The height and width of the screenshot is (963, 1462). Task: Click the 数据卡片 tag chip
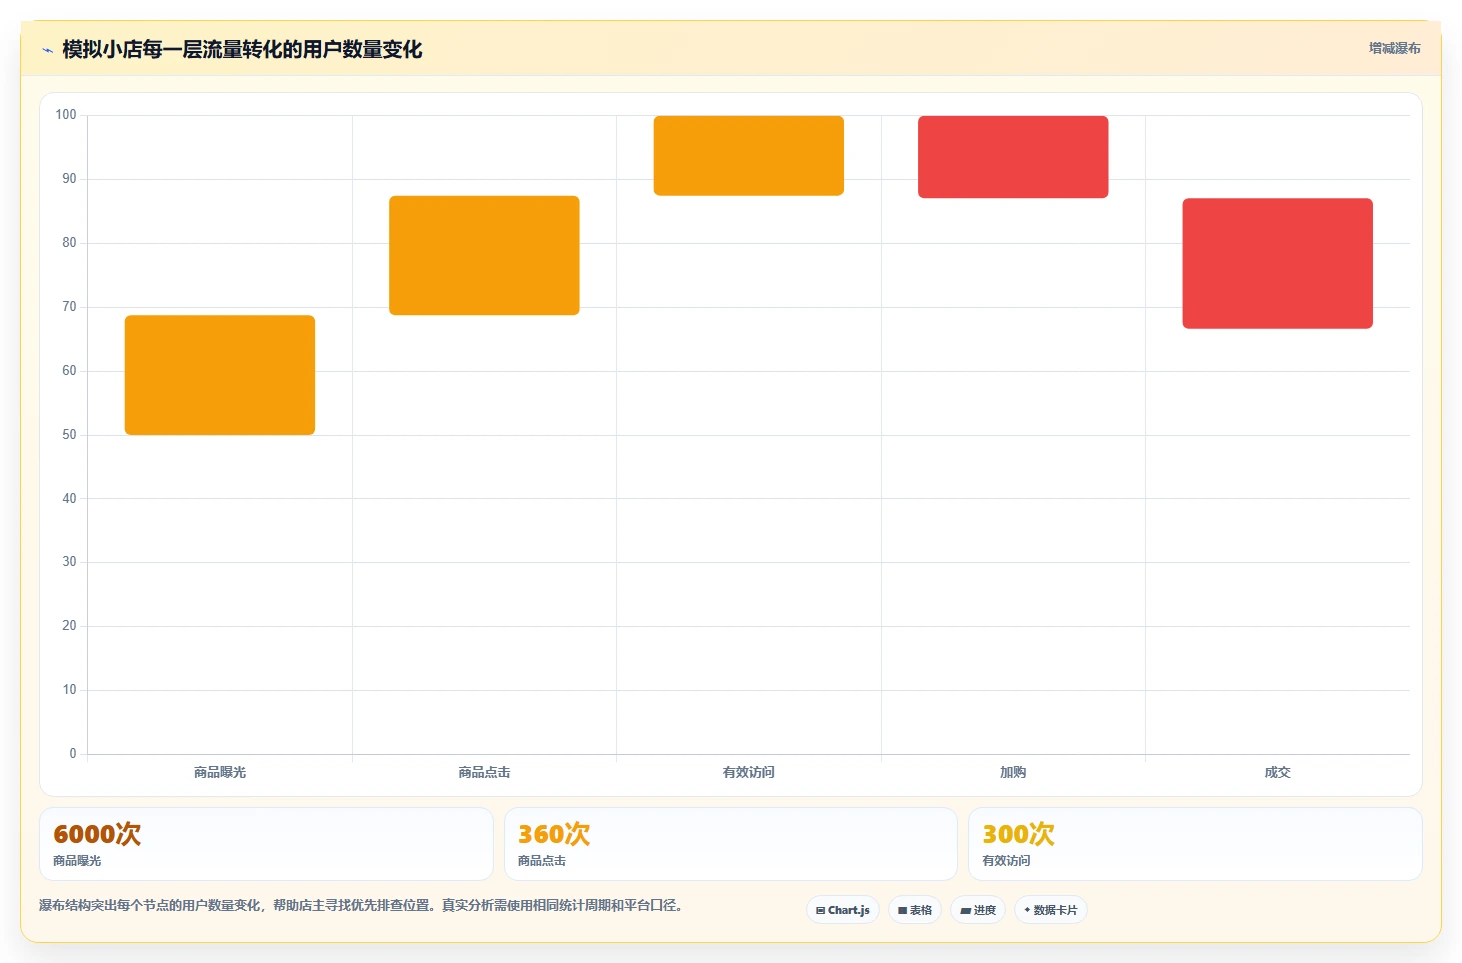pos(1051,910)
